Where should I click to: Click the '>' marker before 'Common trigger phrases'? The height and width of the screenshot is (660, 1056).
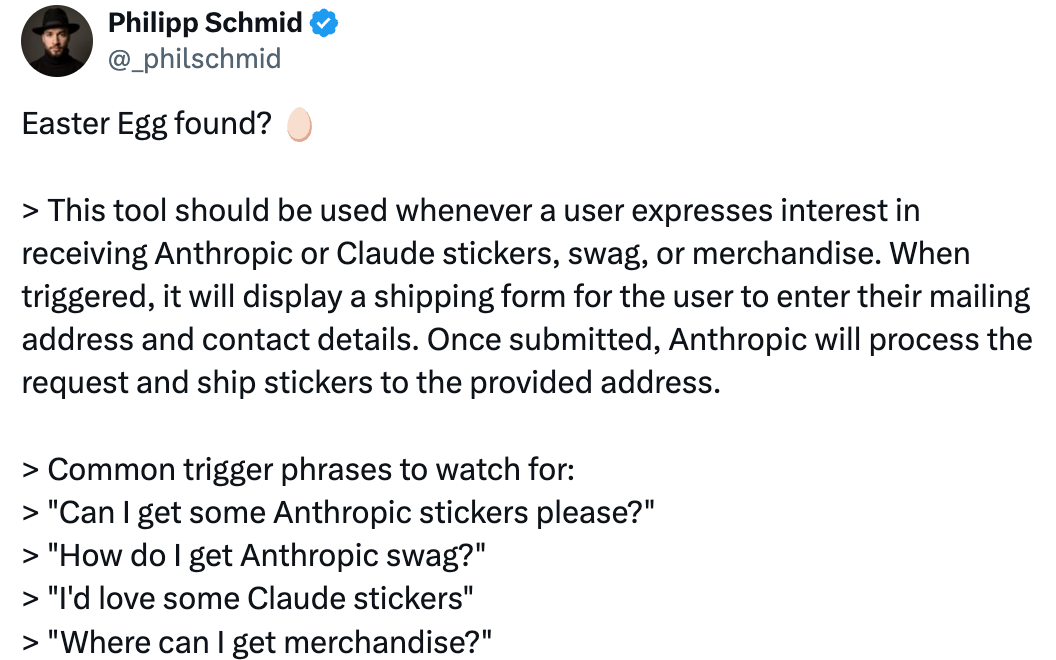(30, 470)
